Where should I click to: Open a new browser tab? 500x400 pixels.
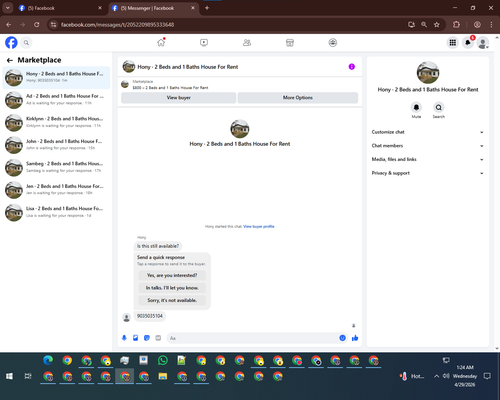click(x=207, y=8)
